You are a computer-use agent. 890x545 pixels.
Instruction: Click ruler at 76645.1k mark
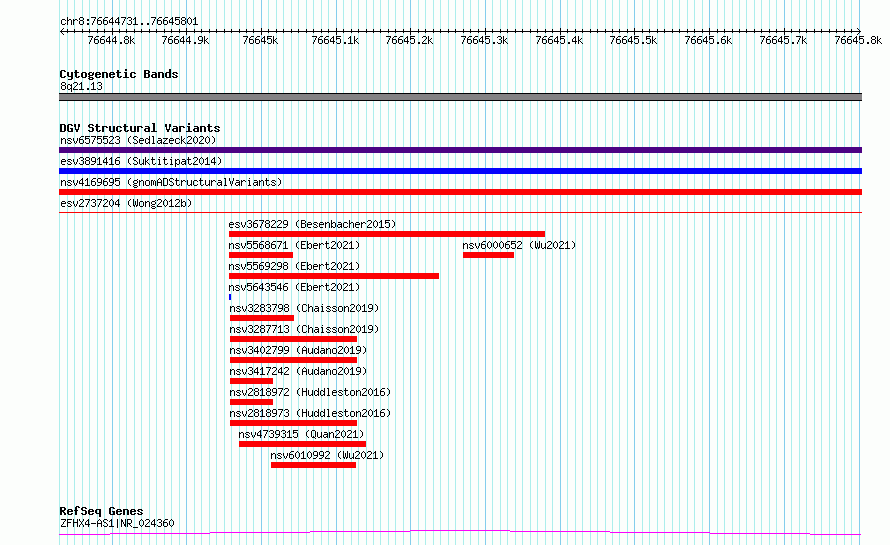click(x=336, y=40)
